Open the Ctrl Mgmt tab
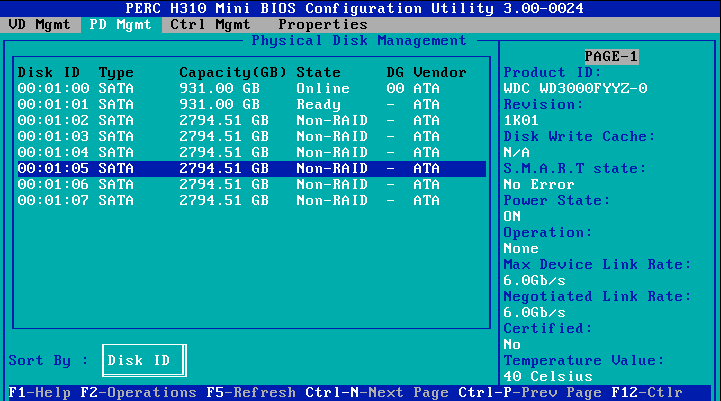The width and height of the screenshot is (721, 401). (210, 24)
